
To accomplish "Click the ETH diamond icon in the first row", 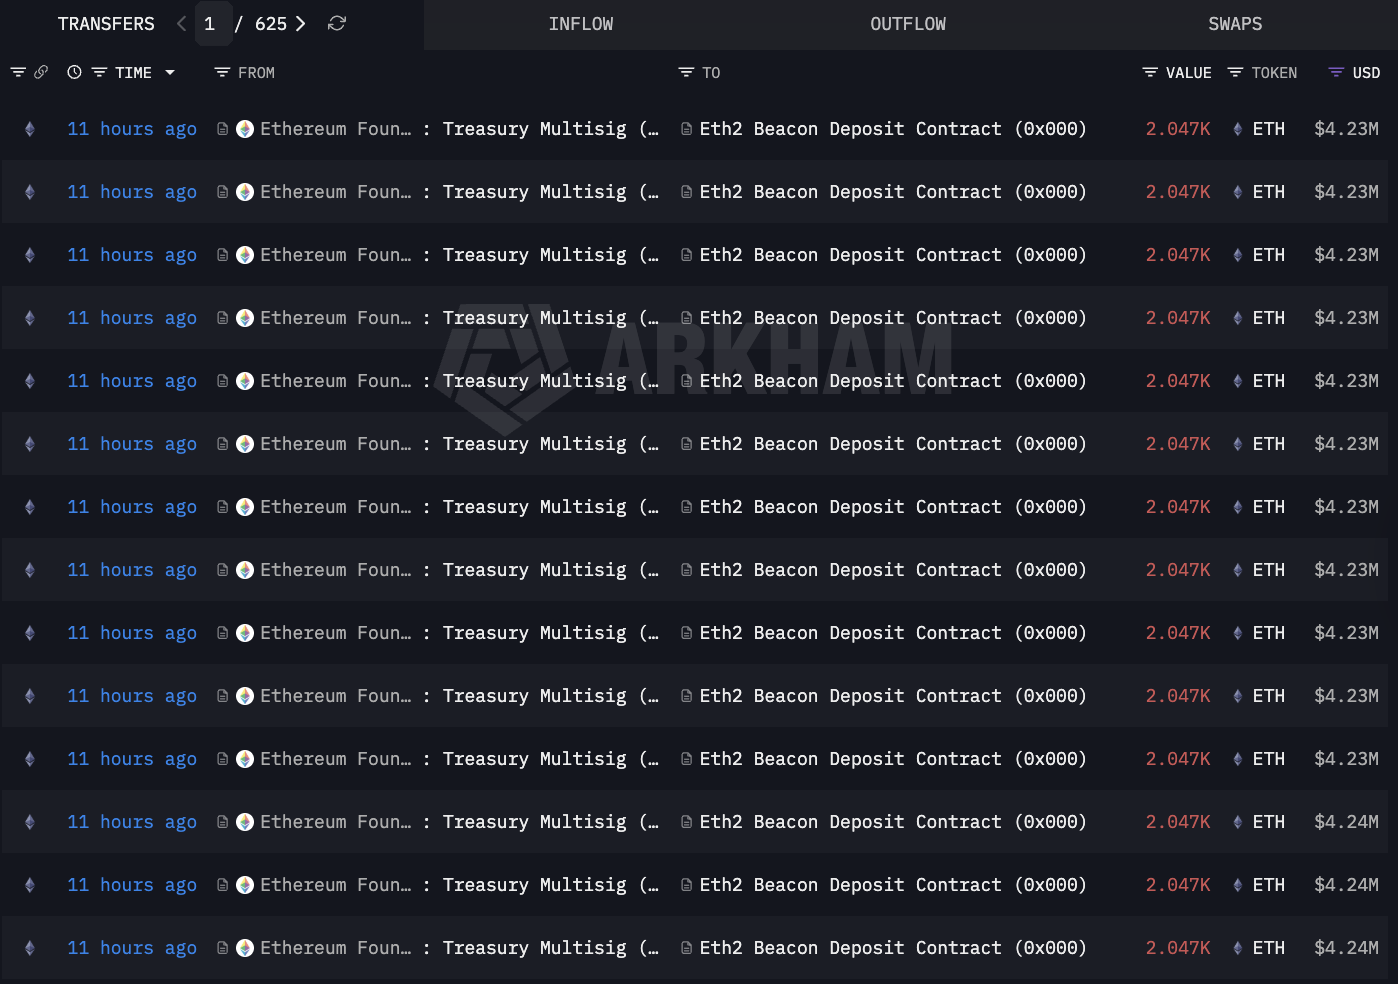I will click(x=1237, y=128).
